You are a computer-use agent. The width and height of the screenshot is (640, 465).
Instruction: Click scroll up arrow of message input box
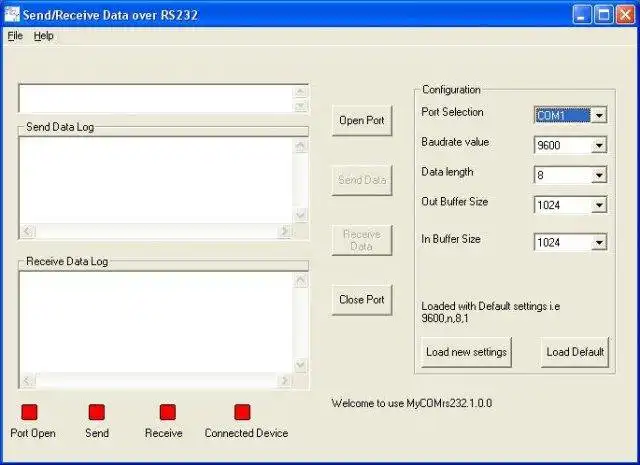(x=301, y=91)
